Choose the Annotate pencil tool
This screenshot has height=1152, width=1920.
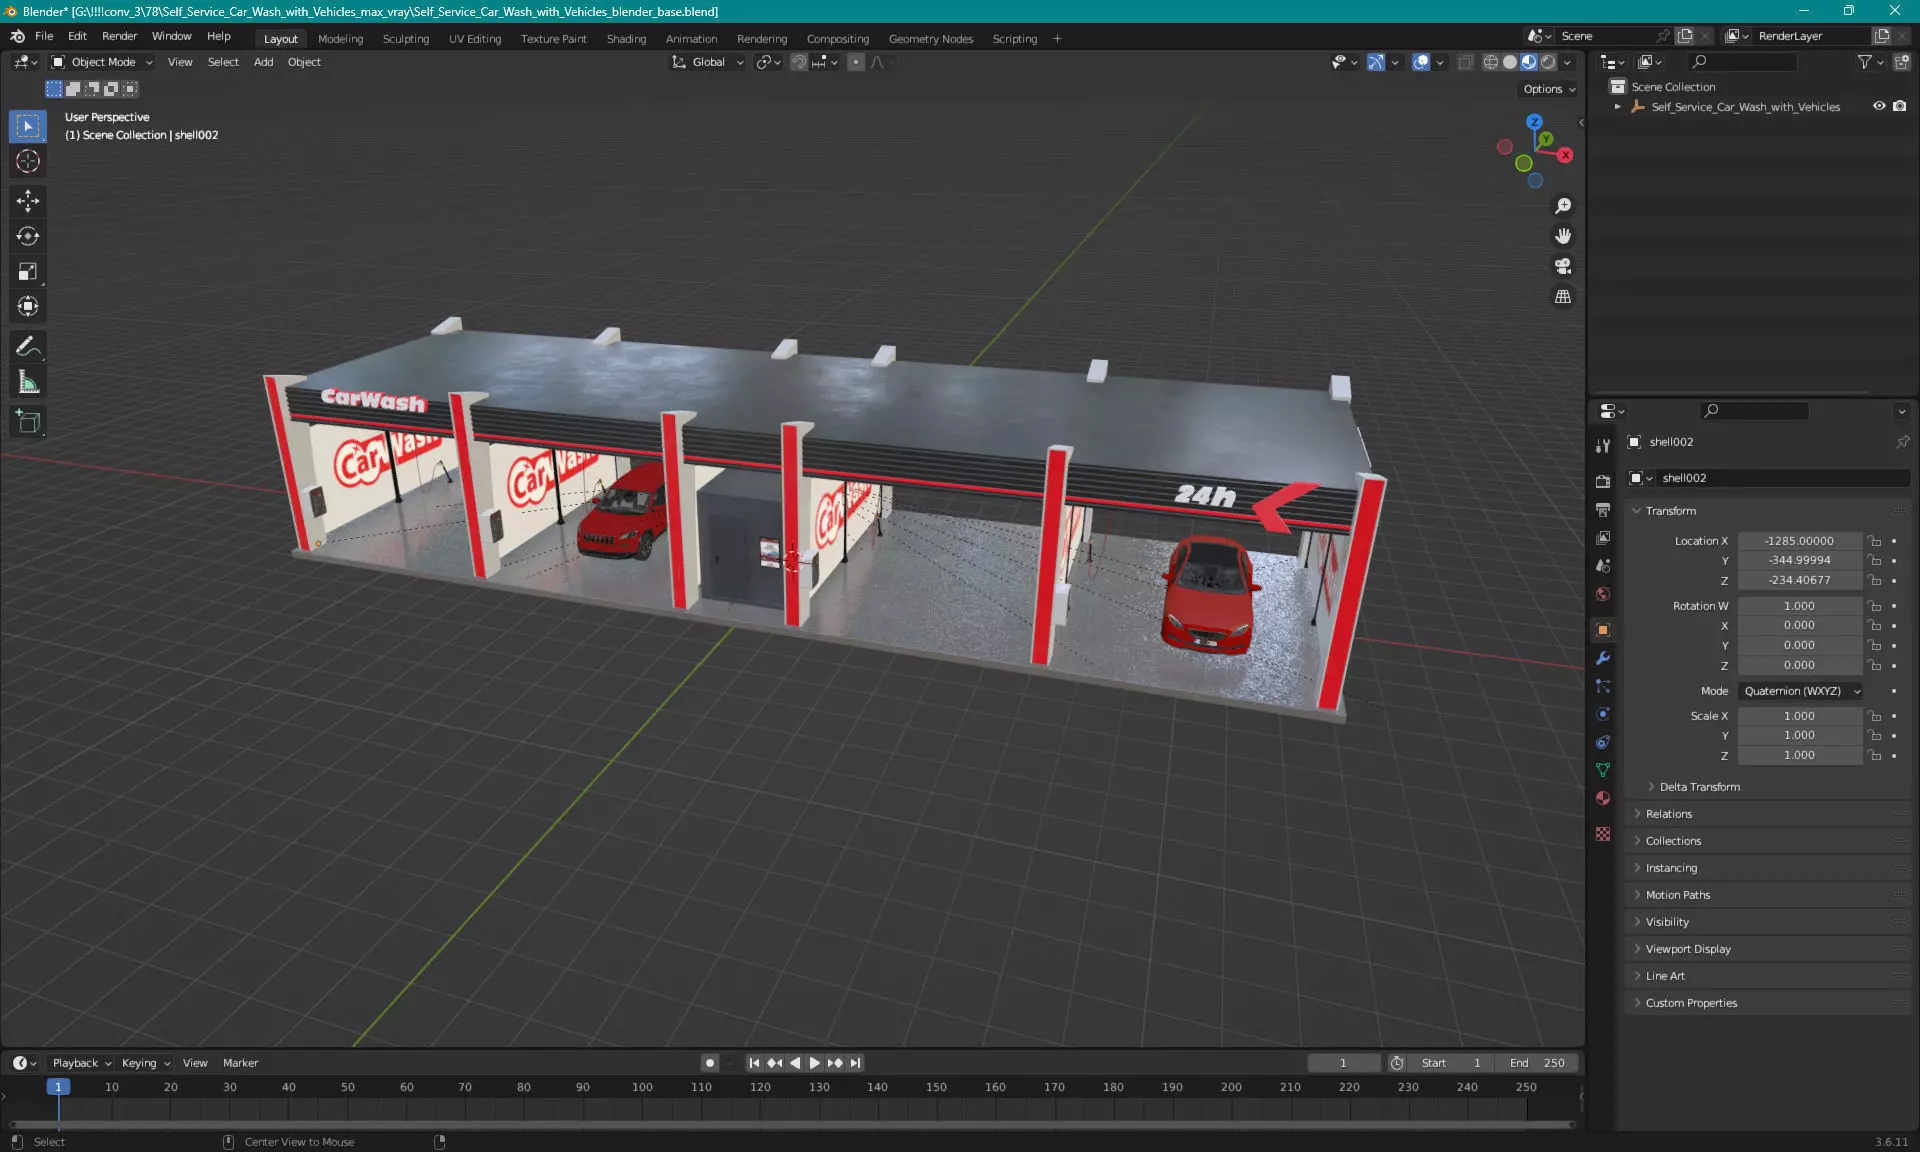(x=28, y=347)
